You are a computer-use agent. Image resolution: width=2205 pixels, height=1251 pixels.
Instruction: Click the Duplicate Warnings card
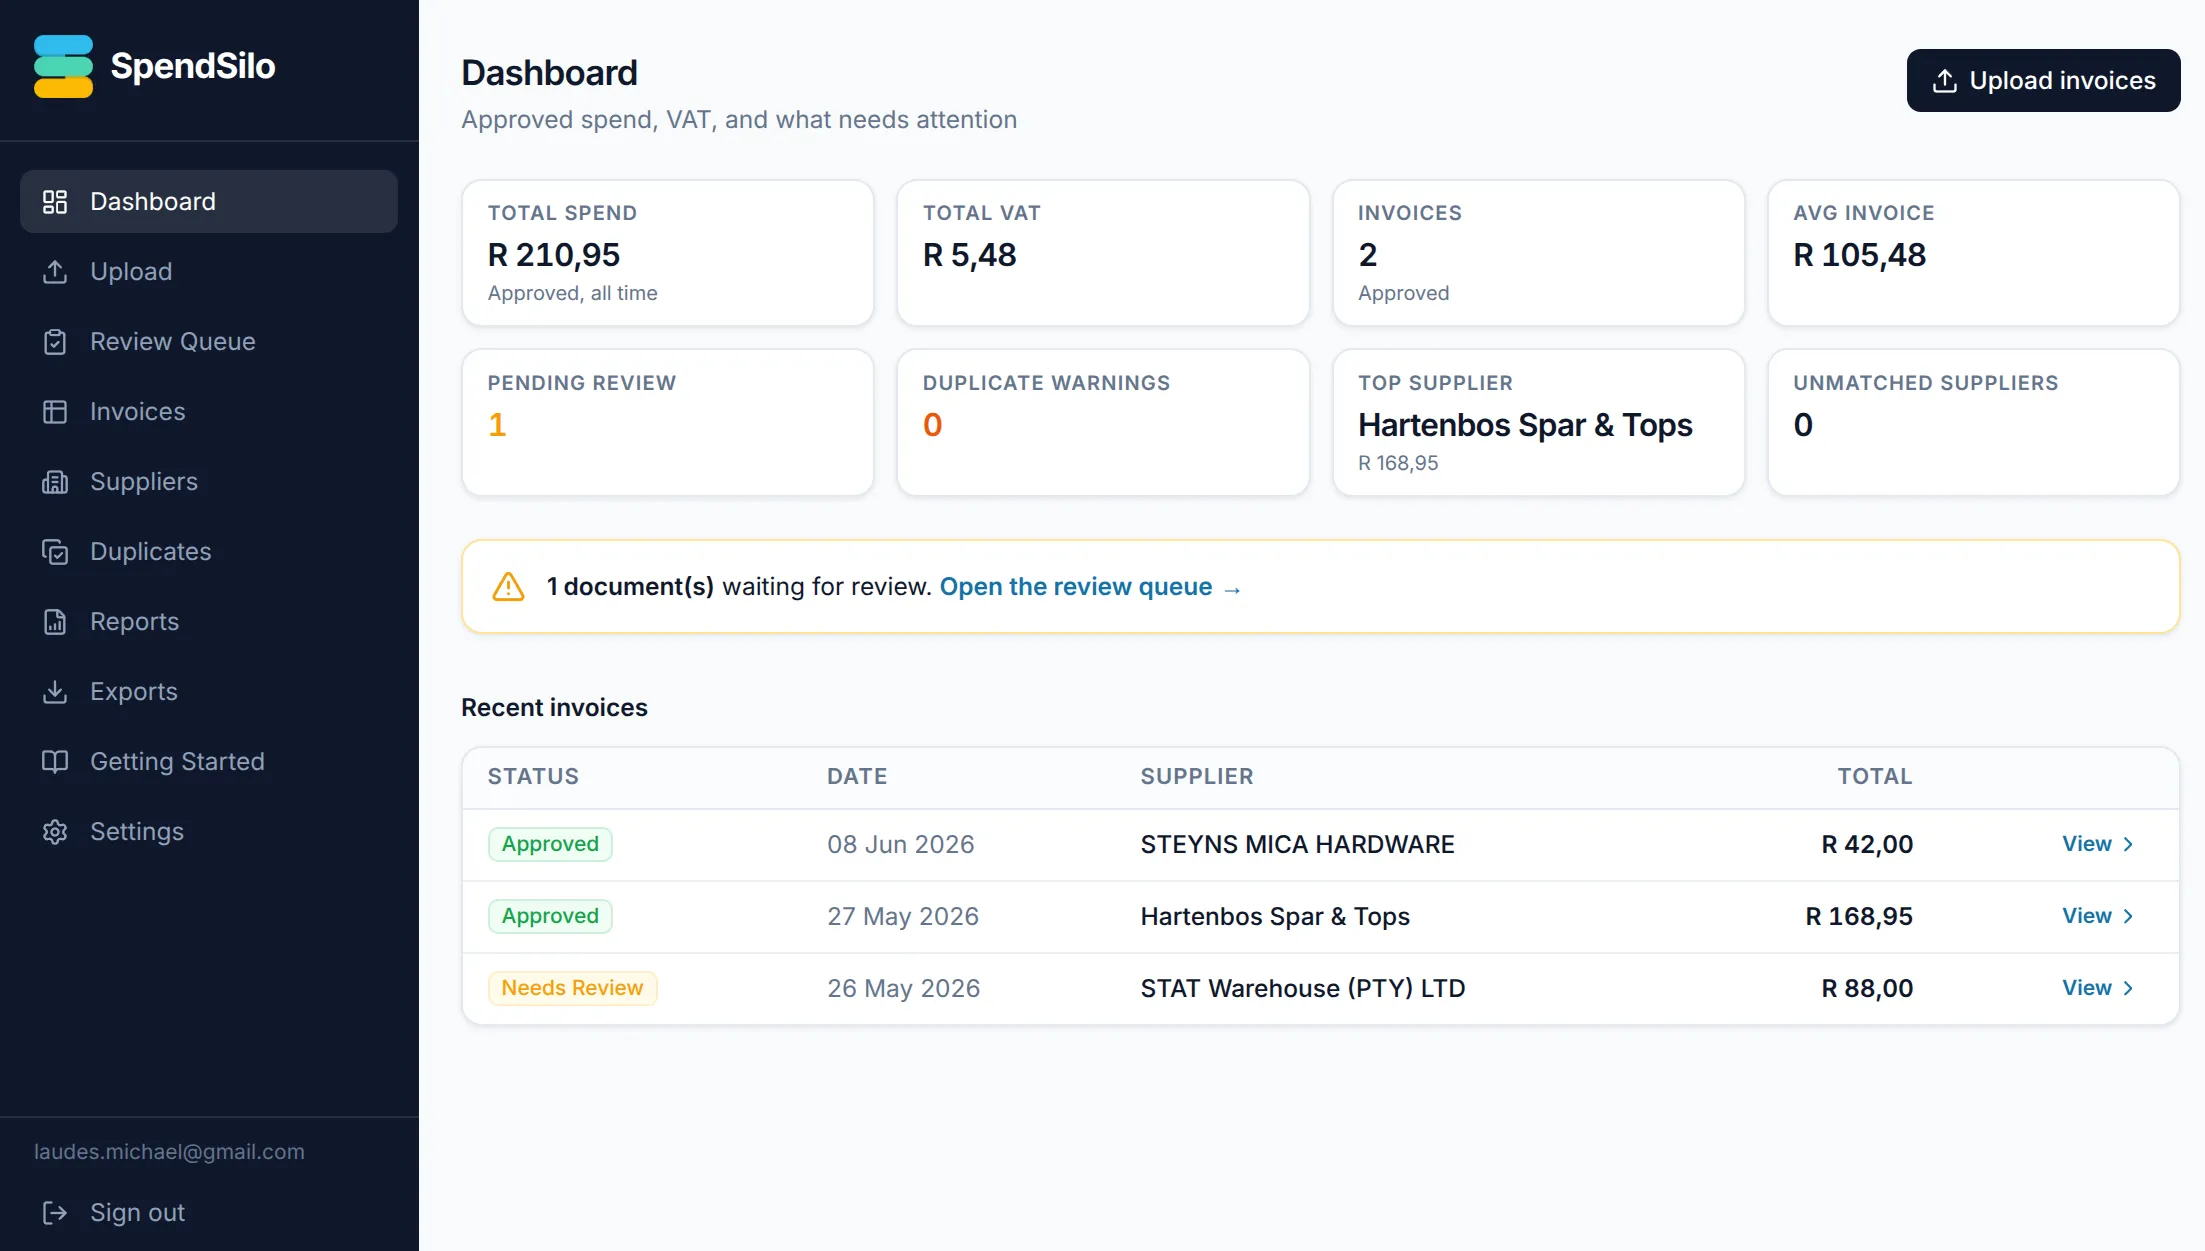point(1103,422)
